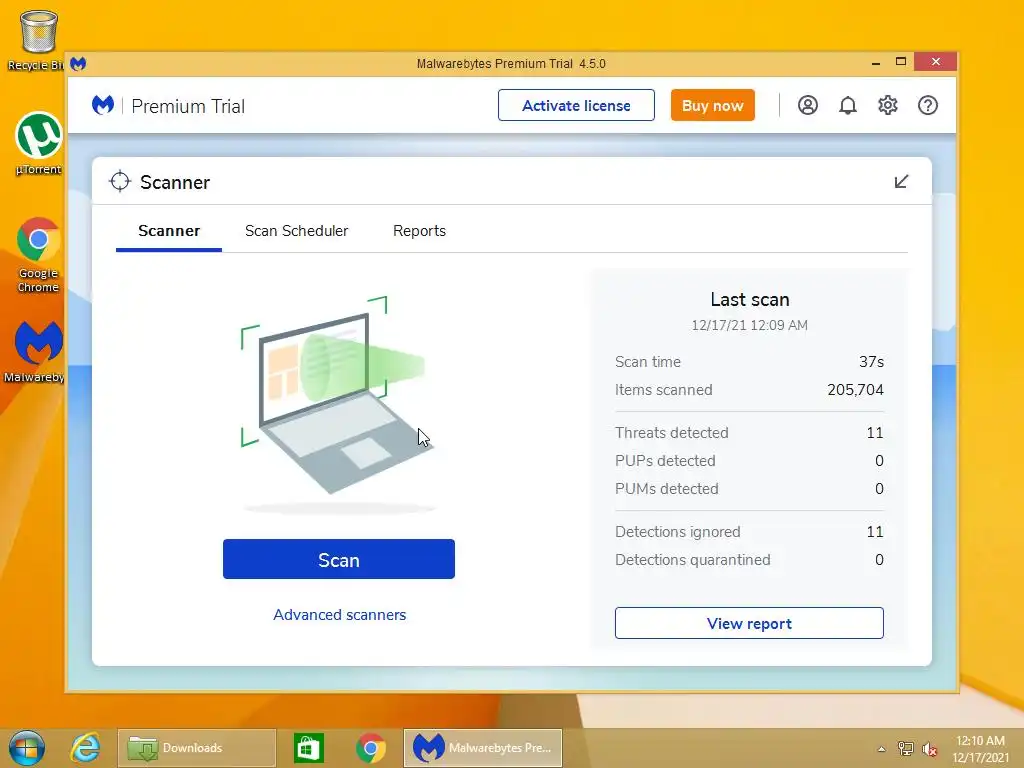Open Malwarebytes settings gear

888,105
